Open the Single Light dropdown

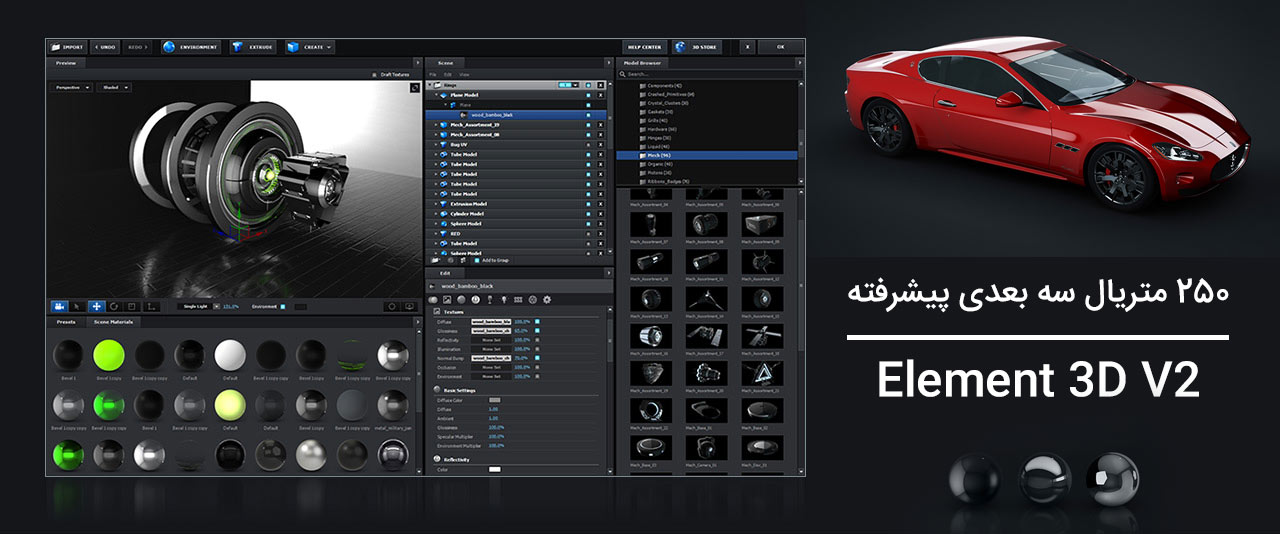199,307
